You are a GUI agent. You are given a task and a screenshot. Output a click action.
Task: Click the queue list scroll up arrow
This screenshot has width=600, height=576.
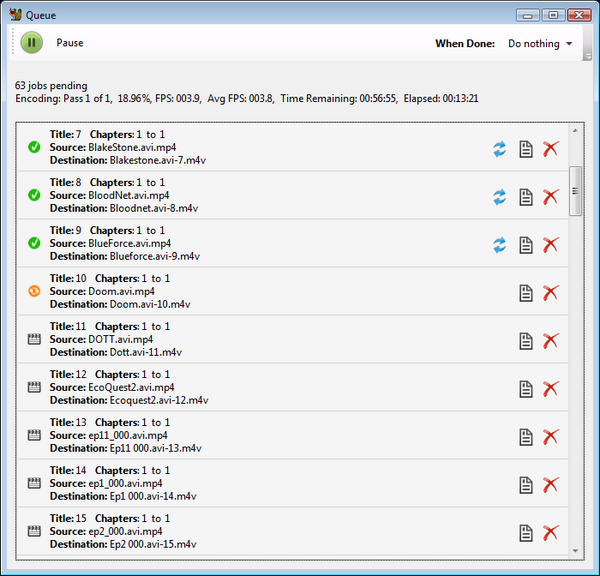pyautogui.click(x=575, y=131)
